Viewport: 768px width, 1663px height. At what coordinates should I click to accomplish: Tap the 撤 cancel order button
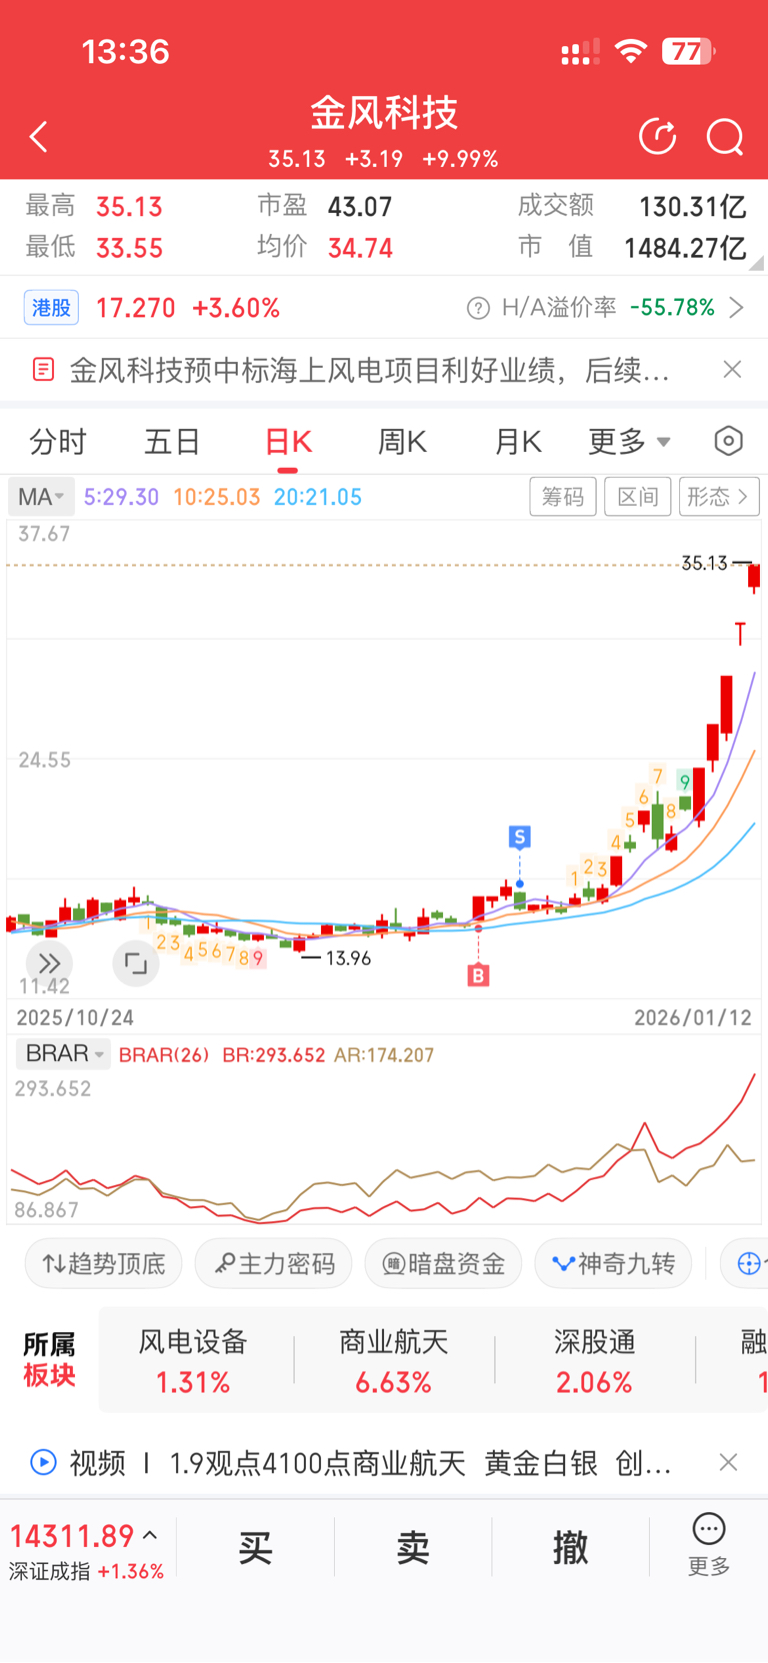coord(570,1548)
